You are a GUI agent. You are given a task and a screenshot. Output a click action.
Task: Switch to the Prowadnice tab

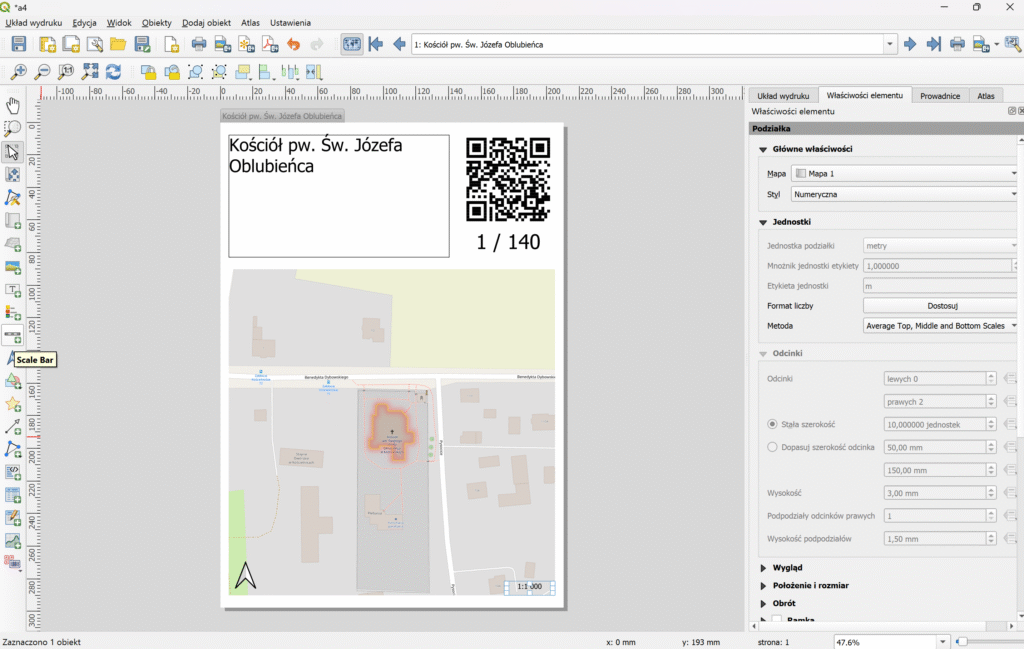click(x=940, y=96)
